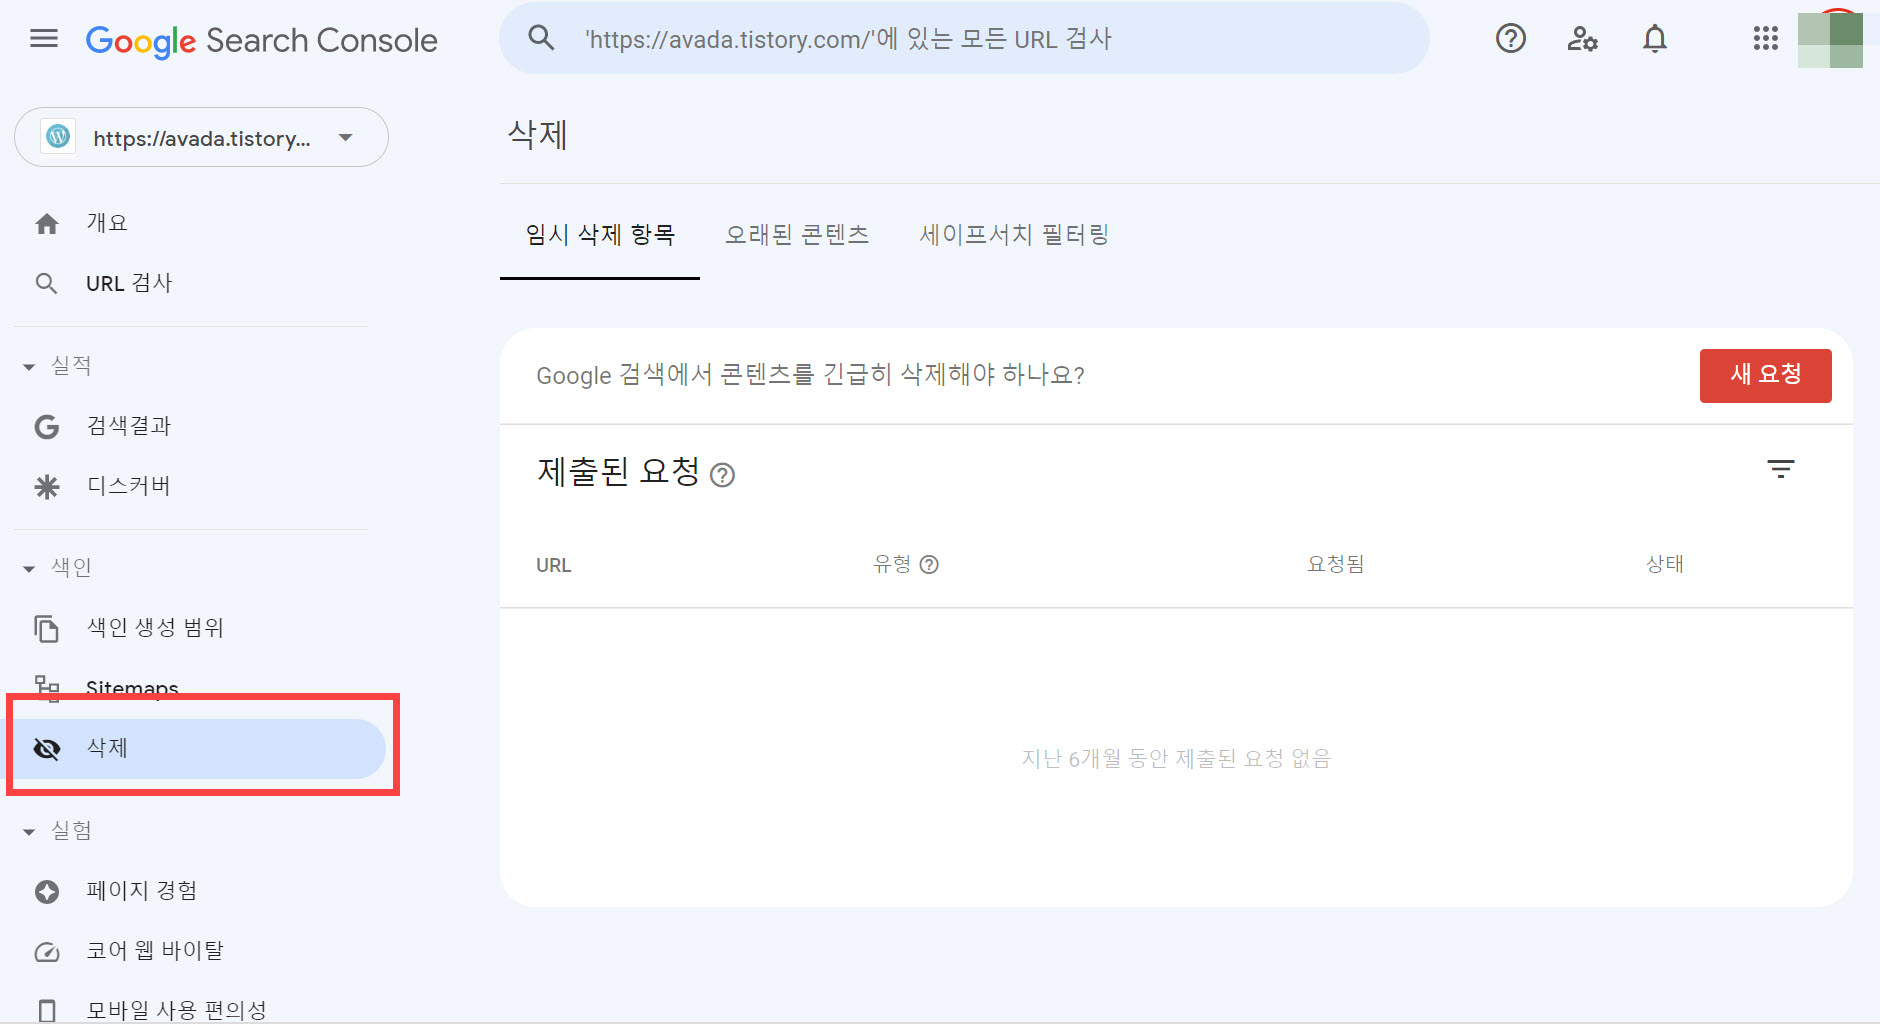Click the filter icon above the requests table

(x=1781, y=469)
